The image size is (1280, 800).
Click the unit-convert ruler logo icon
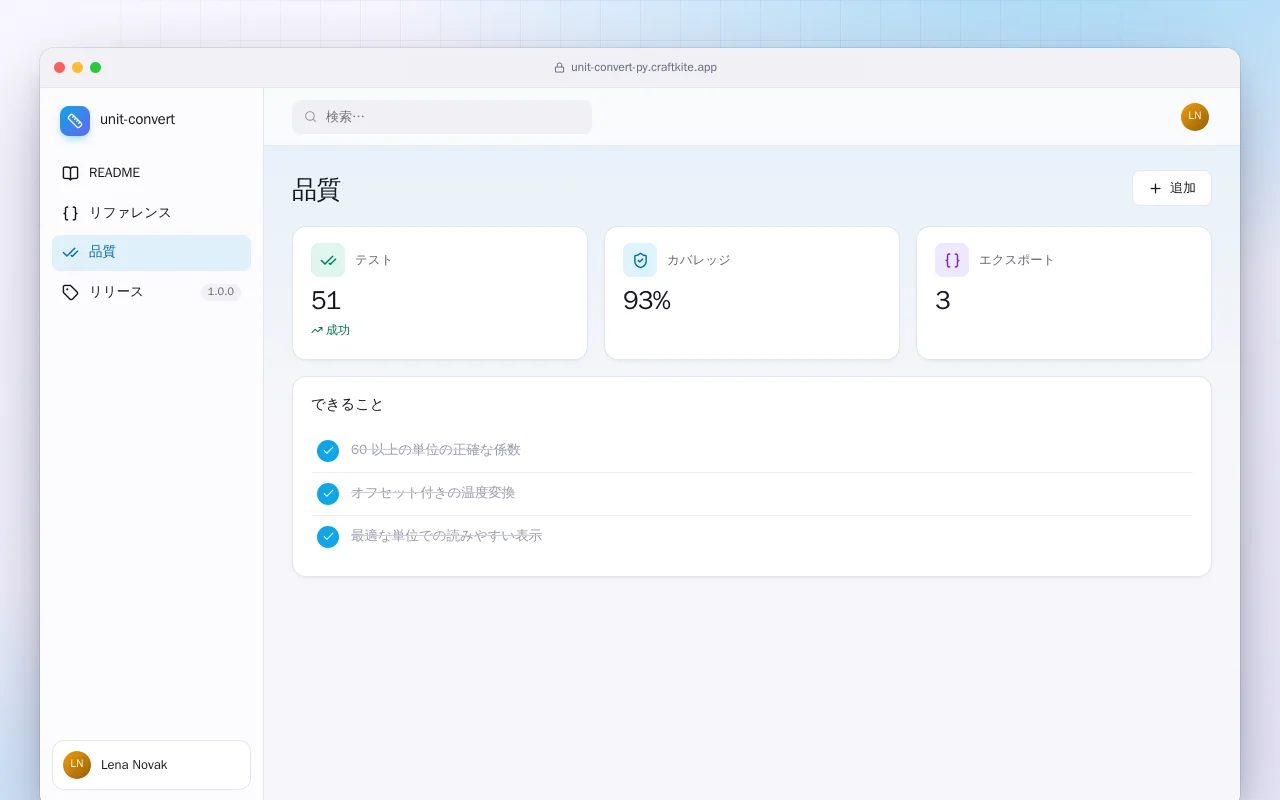pyautogui.click(x=75, y=121)
